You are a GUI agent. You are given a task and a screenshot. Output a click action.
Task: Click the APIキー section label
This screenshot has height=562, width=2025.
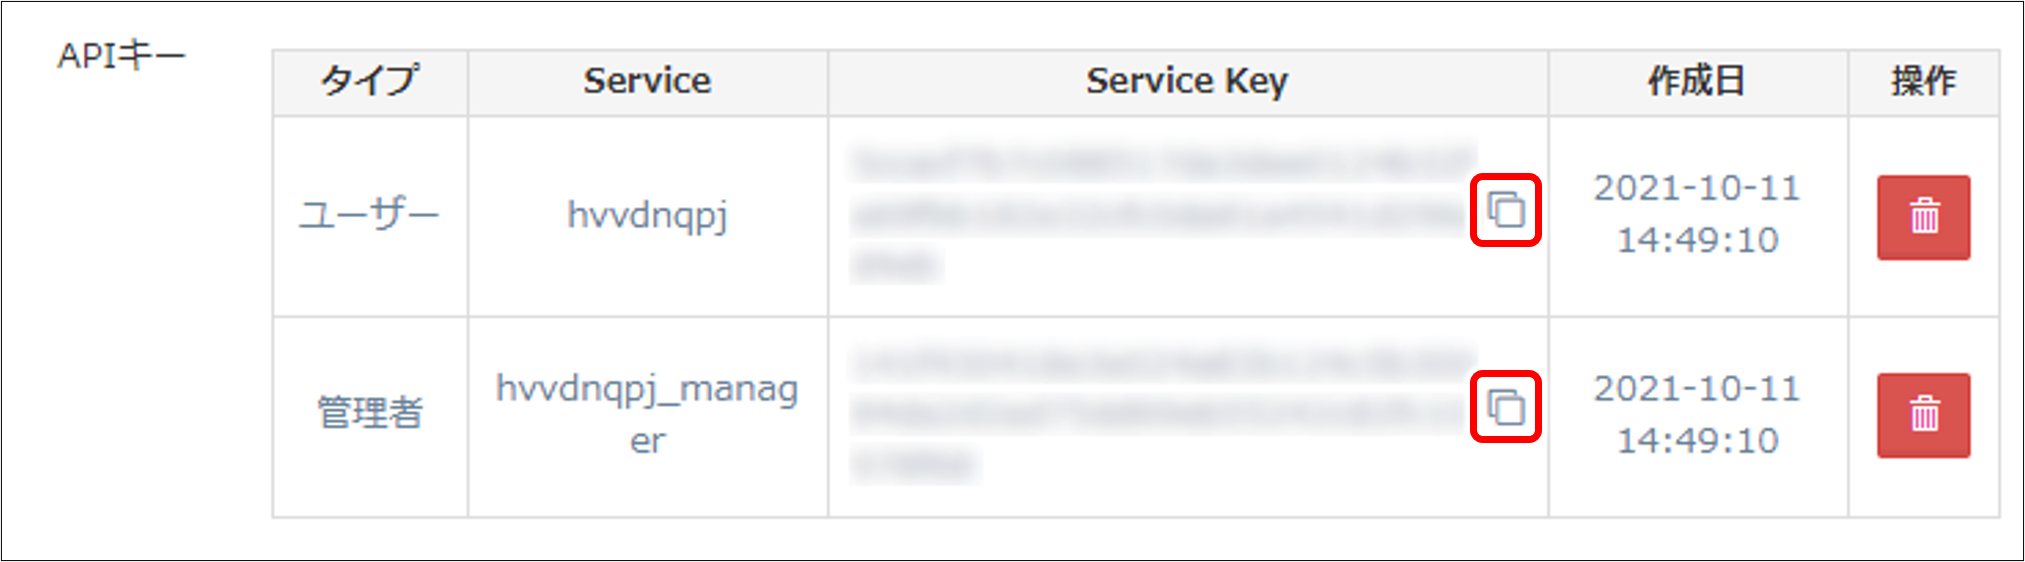tap(121, 56)
